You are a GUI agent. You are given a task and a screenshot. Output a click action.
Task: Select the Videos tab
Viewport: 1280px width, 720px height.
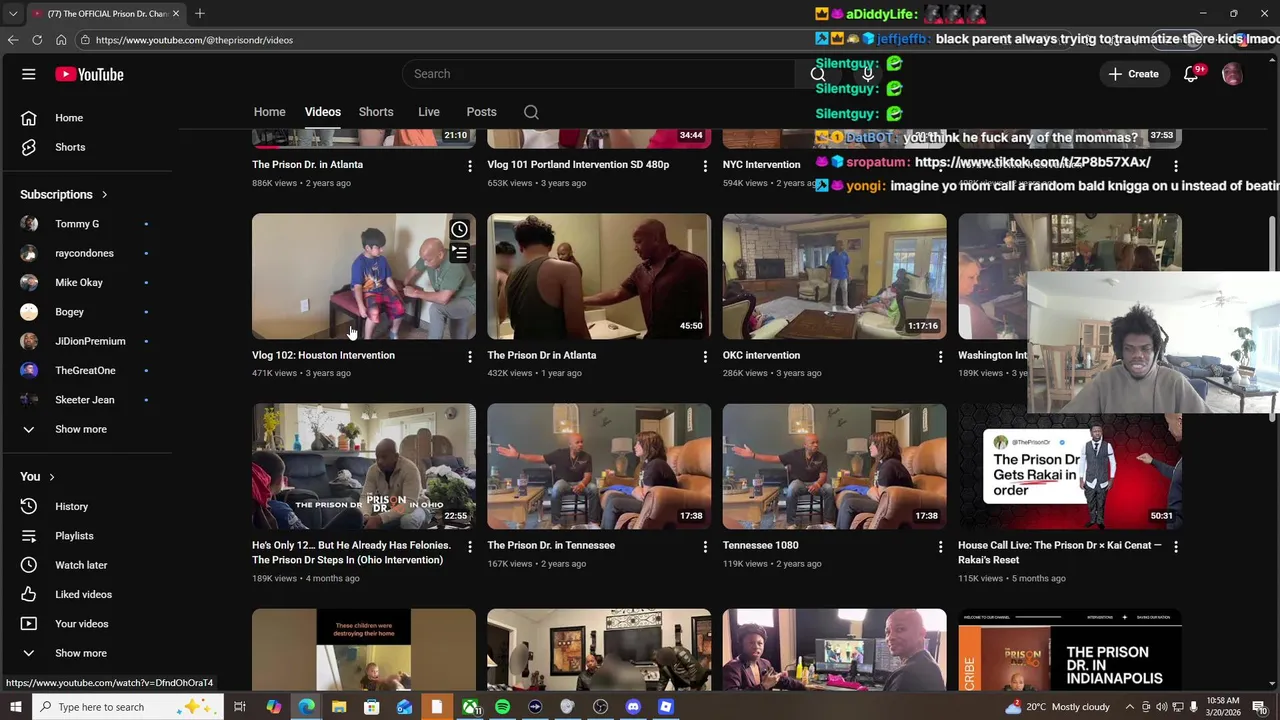point(322,112)
